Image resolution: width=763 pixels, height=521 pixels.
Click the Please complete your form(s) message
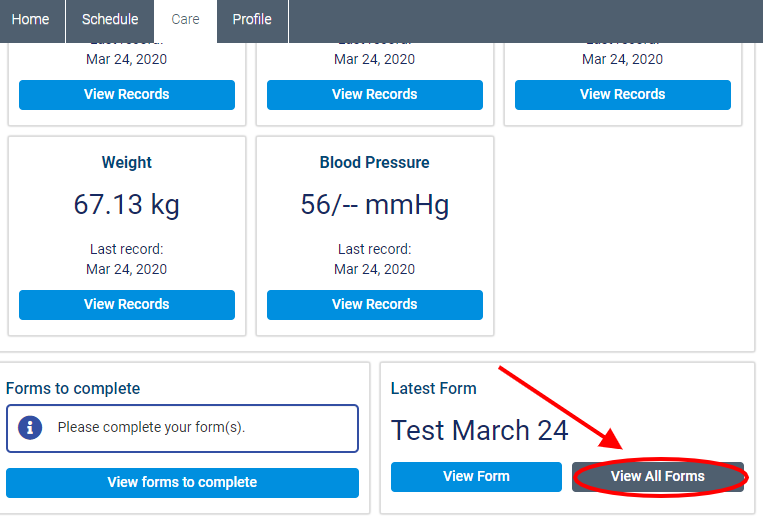[x=151, y=428]
